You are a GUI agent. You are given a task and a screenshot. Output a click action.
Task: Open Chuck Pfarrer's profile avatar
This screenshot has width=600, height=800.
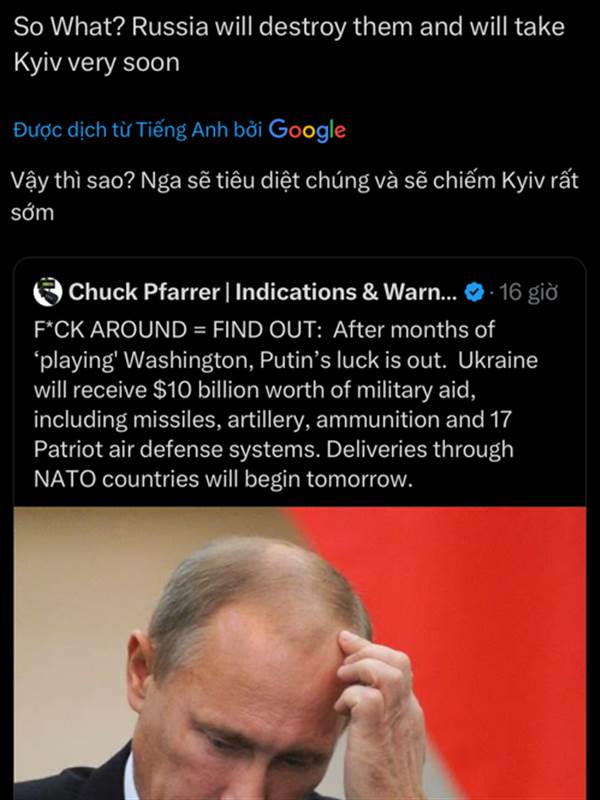click(x=48, y=292)
